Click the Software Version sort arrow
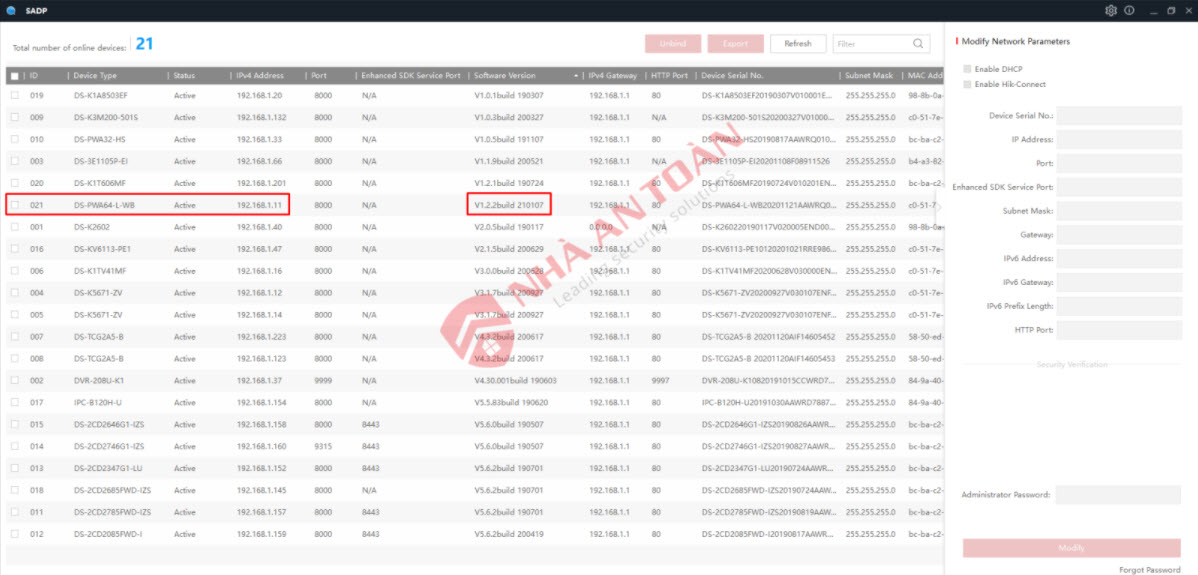Viewport: 1198px width, 575px height. point(576,76)
